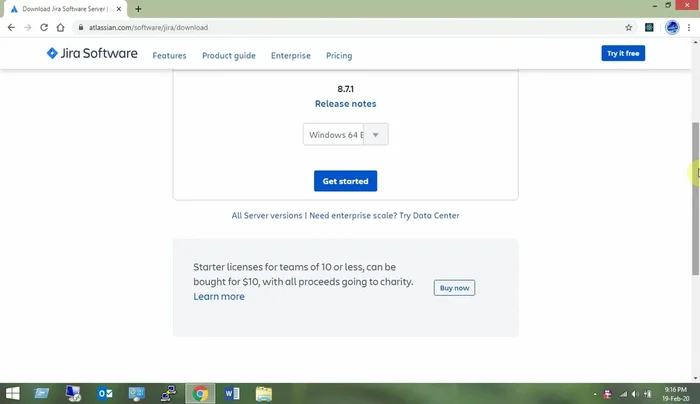Click the Get started button
Image resolution: width=700 pixels, height=404 pixels.
(x=346, y=181)
